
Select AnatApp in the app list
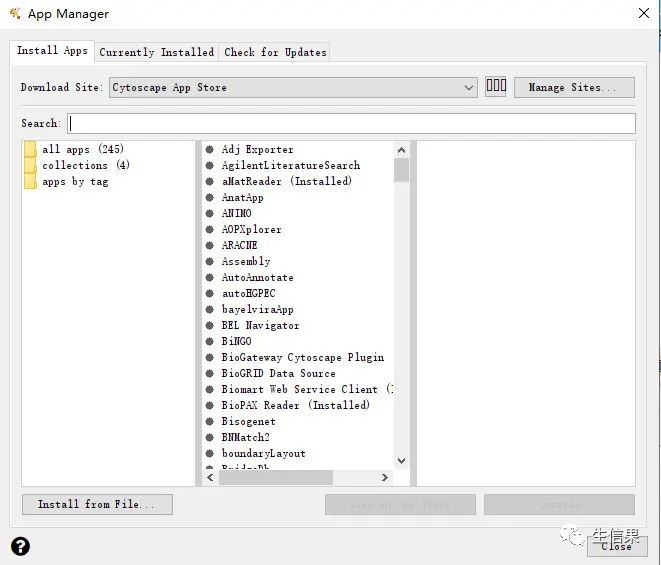pyautogui.click(x=242, y=197)
